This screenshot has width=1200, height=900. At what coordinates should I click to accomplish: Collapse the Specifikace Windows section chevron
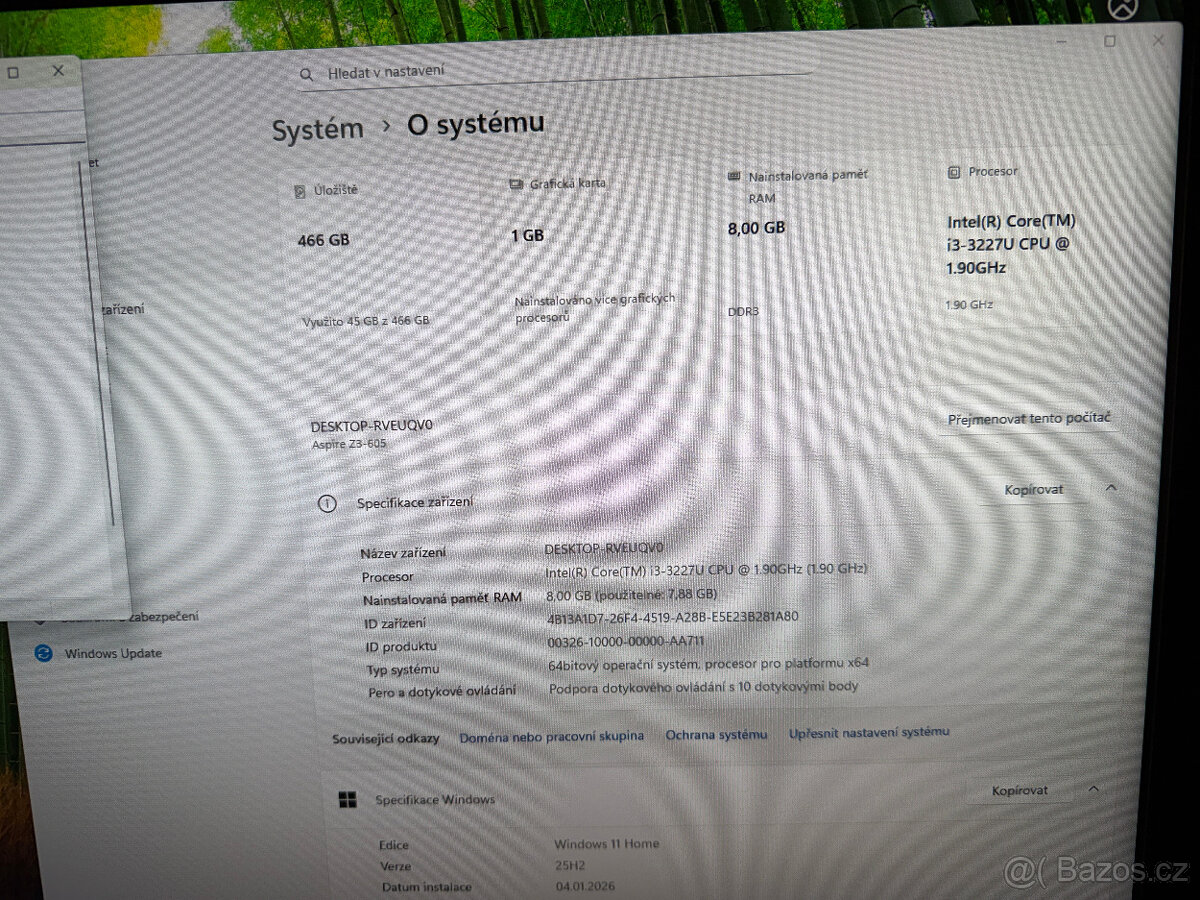[x=1092, y=790]
